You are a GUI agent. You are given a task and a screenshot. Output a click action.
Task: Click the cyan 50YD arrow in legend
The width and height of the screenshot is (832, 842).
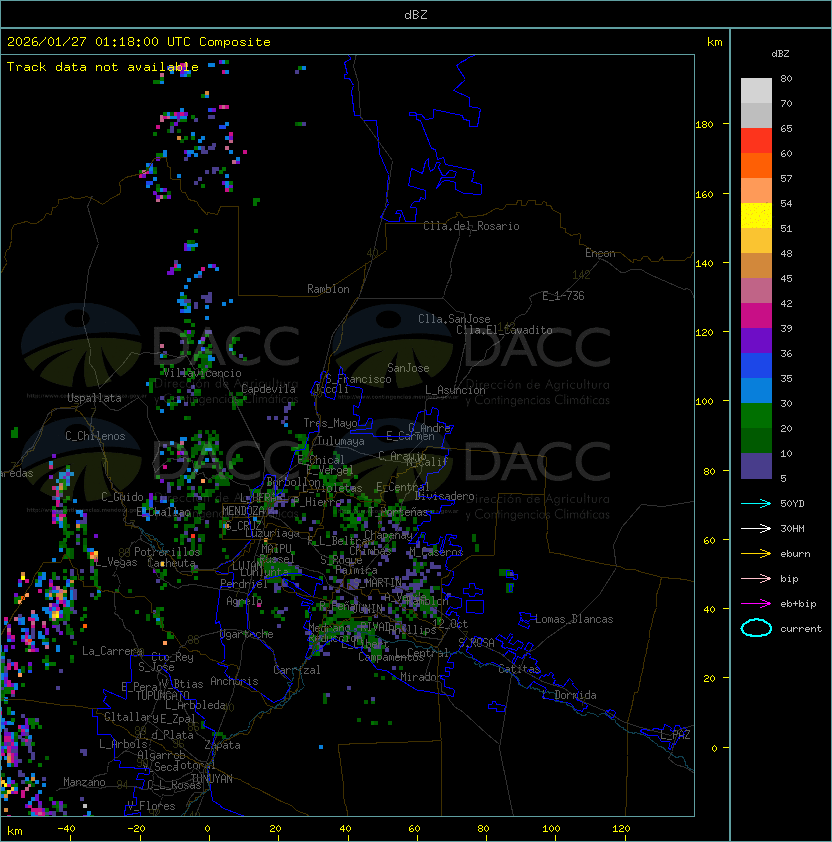pos(756,503)
